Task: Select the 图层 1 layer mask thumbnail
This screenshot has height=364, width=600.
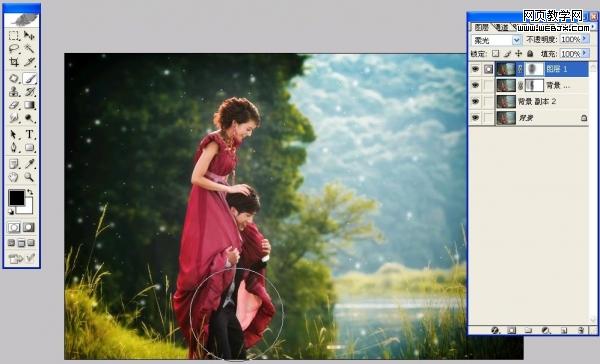Action: 534,69
